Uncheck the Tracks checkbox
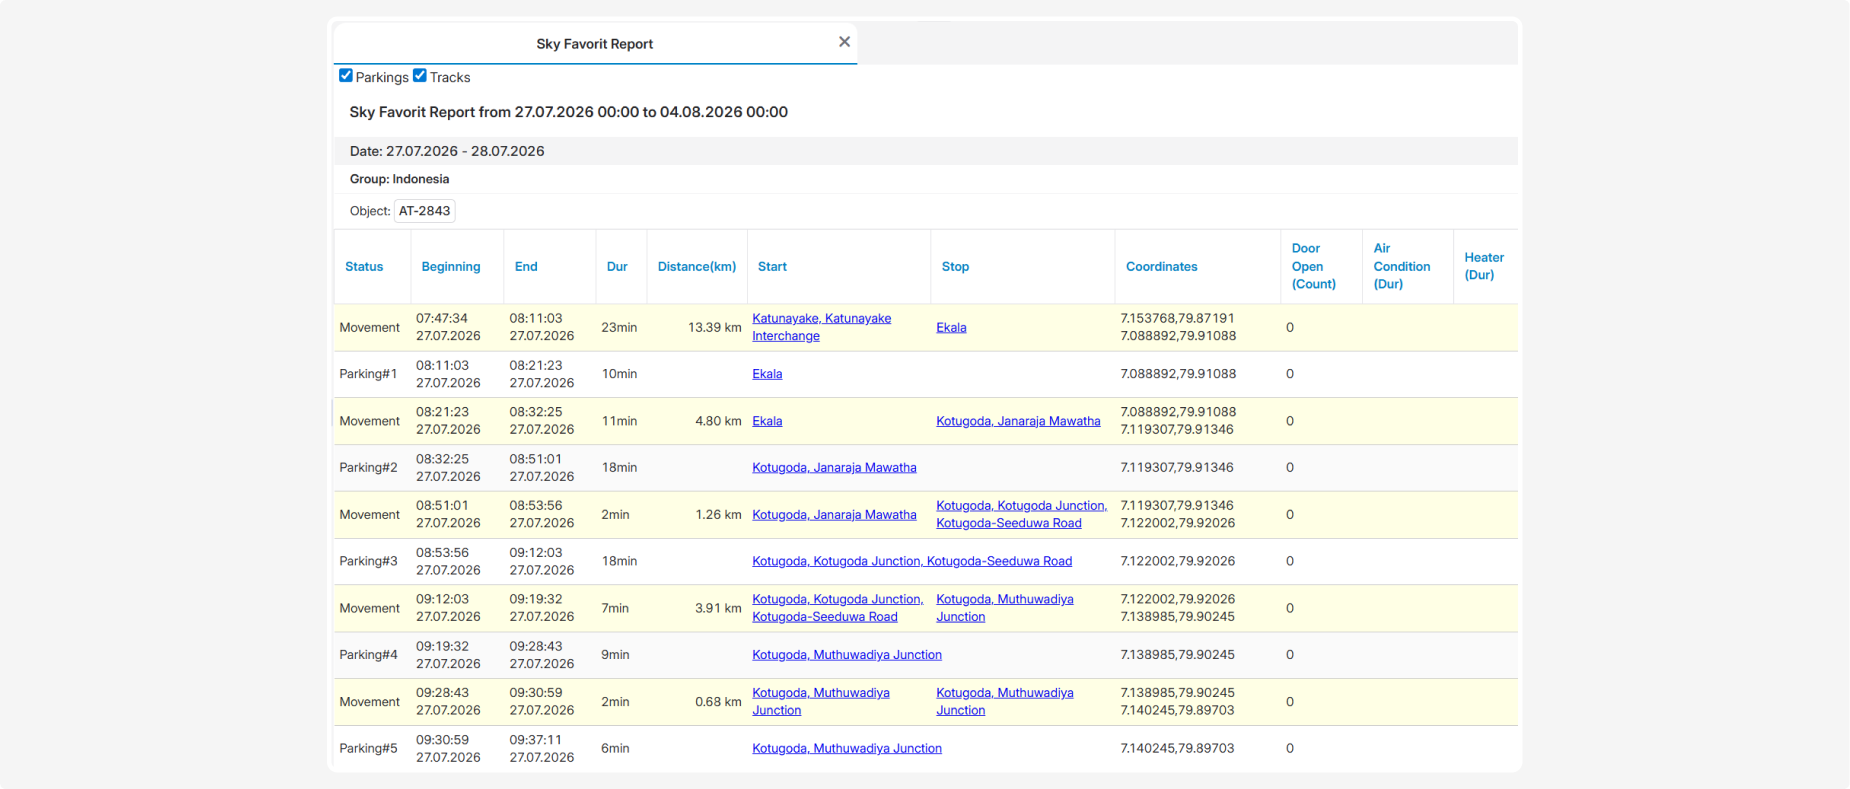Image resolution: width=1850 pixels, height=789 pixels. (x=420, y=76)
